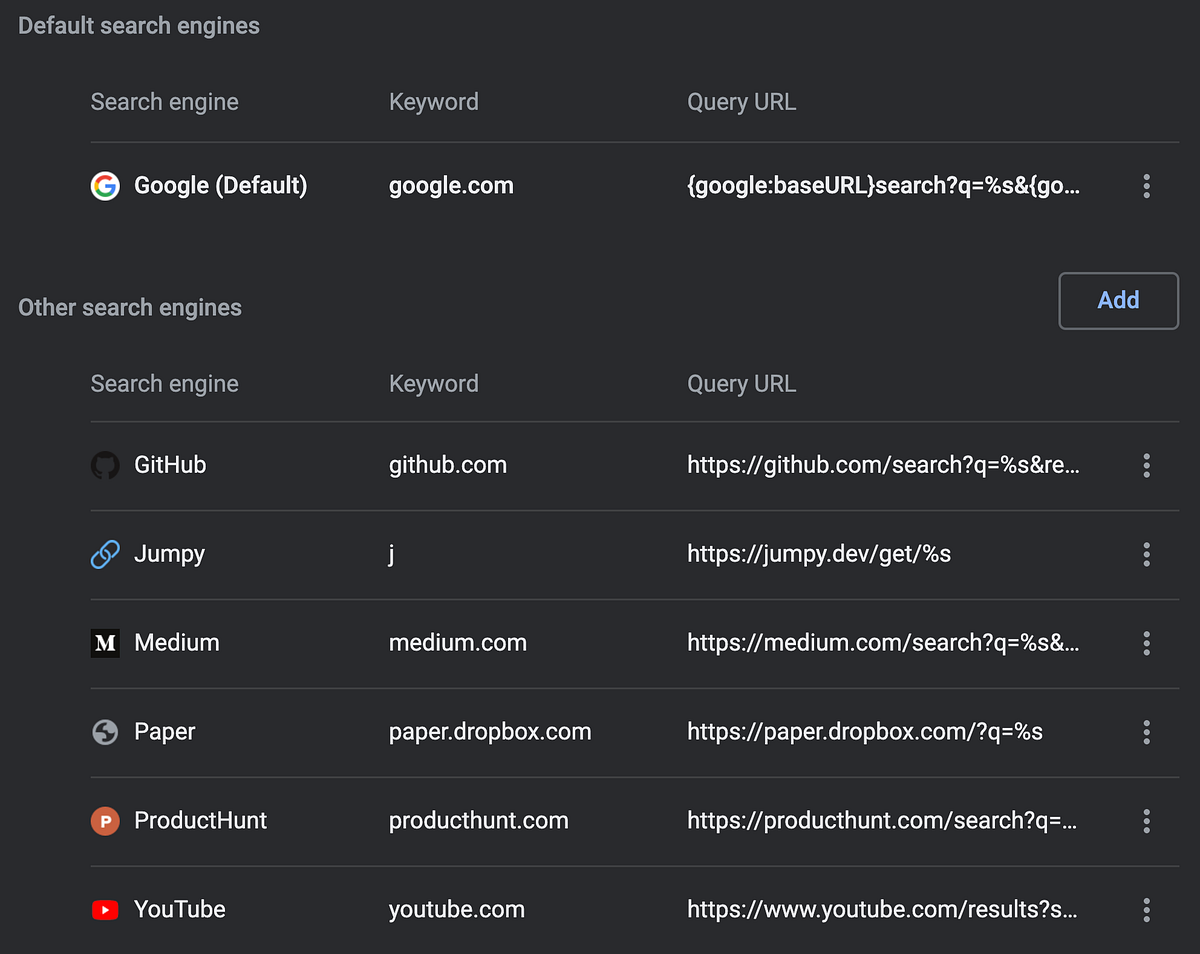
Task: Click the Jumpy link icon
Action: 105,554
